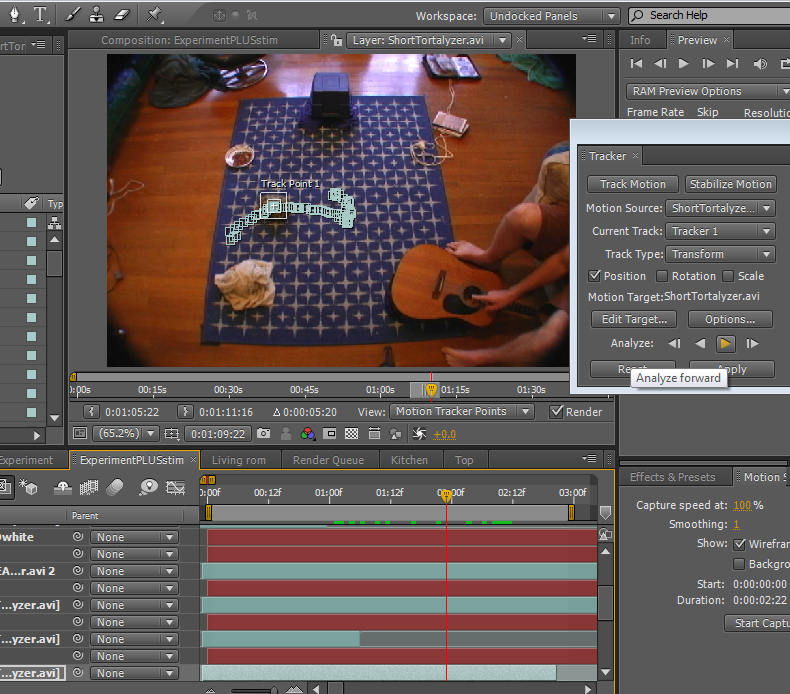Click Track Motion button
Image resolution: width=790 pixels, height=694 pixels.
pos(632,184)
